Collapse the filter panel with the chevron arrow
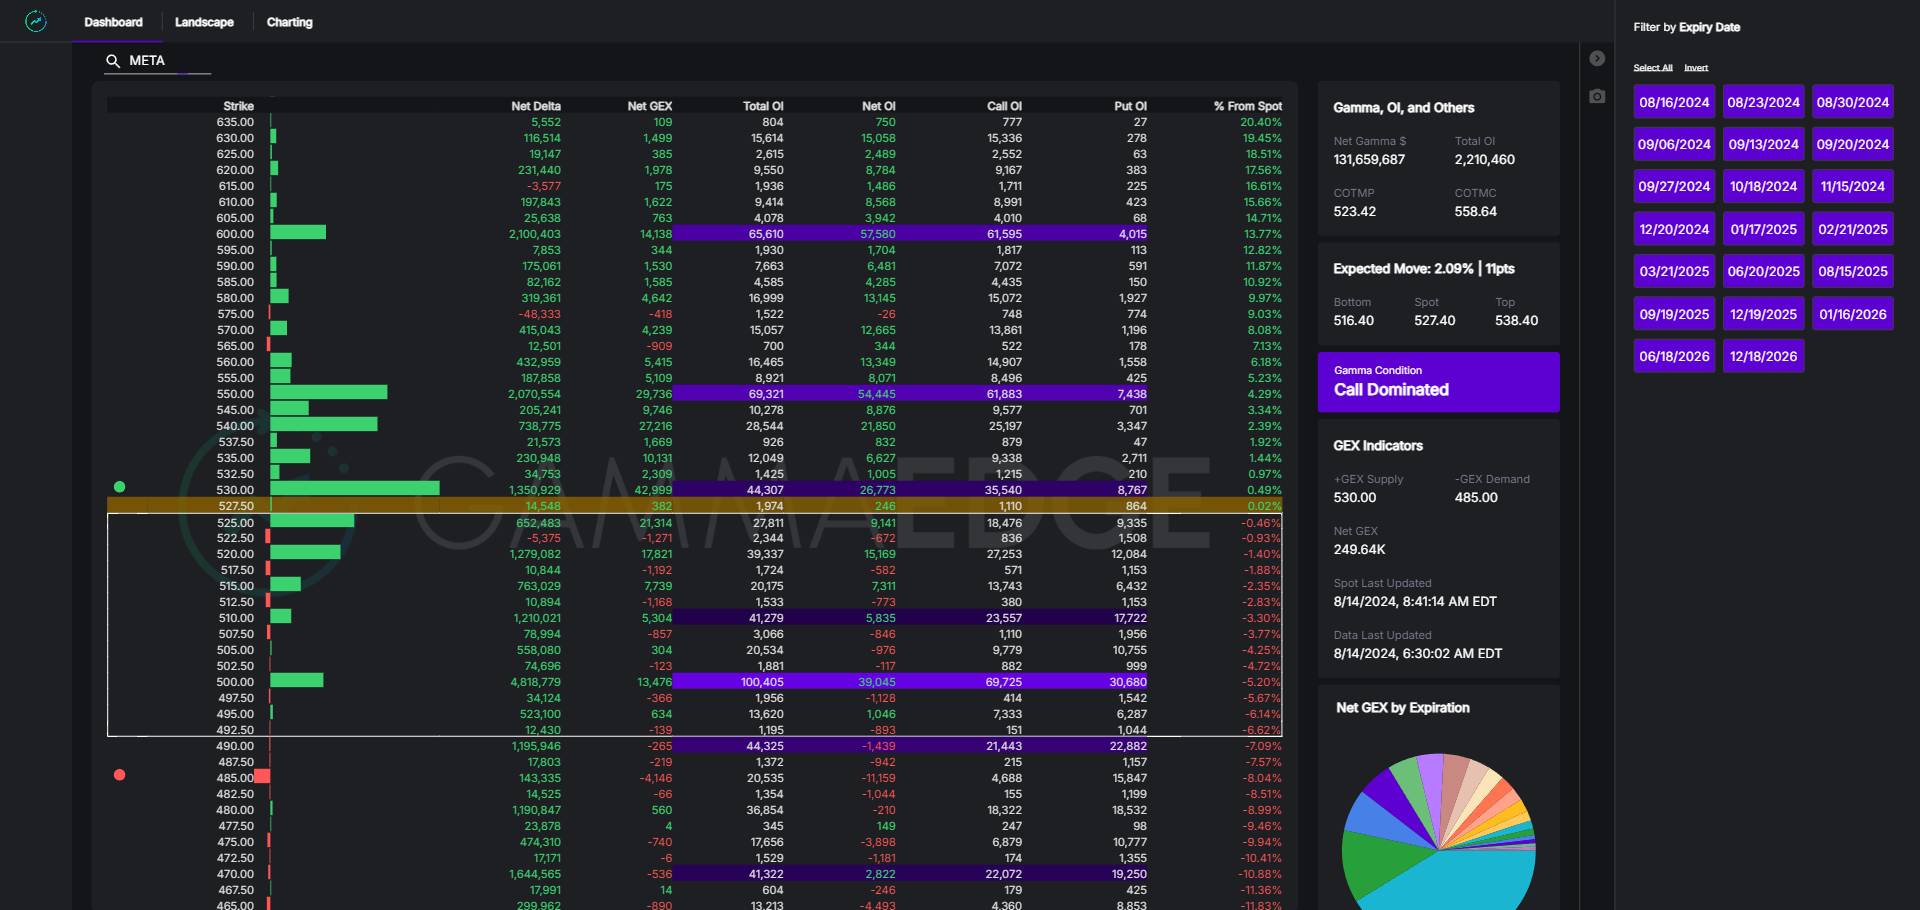 [1597, 59]
